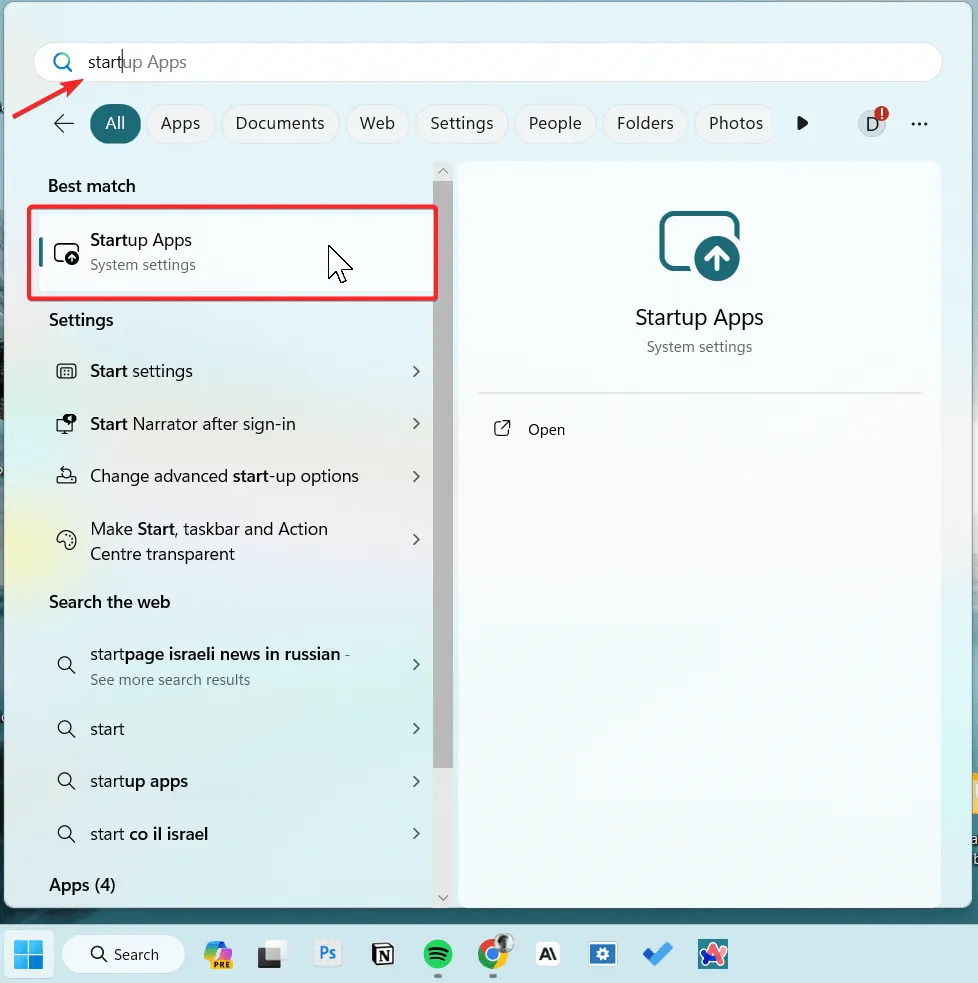Select the People filter tab
The height and width of the screenshot is (983, 978).
pyautogui.click(x=555, y=124)
